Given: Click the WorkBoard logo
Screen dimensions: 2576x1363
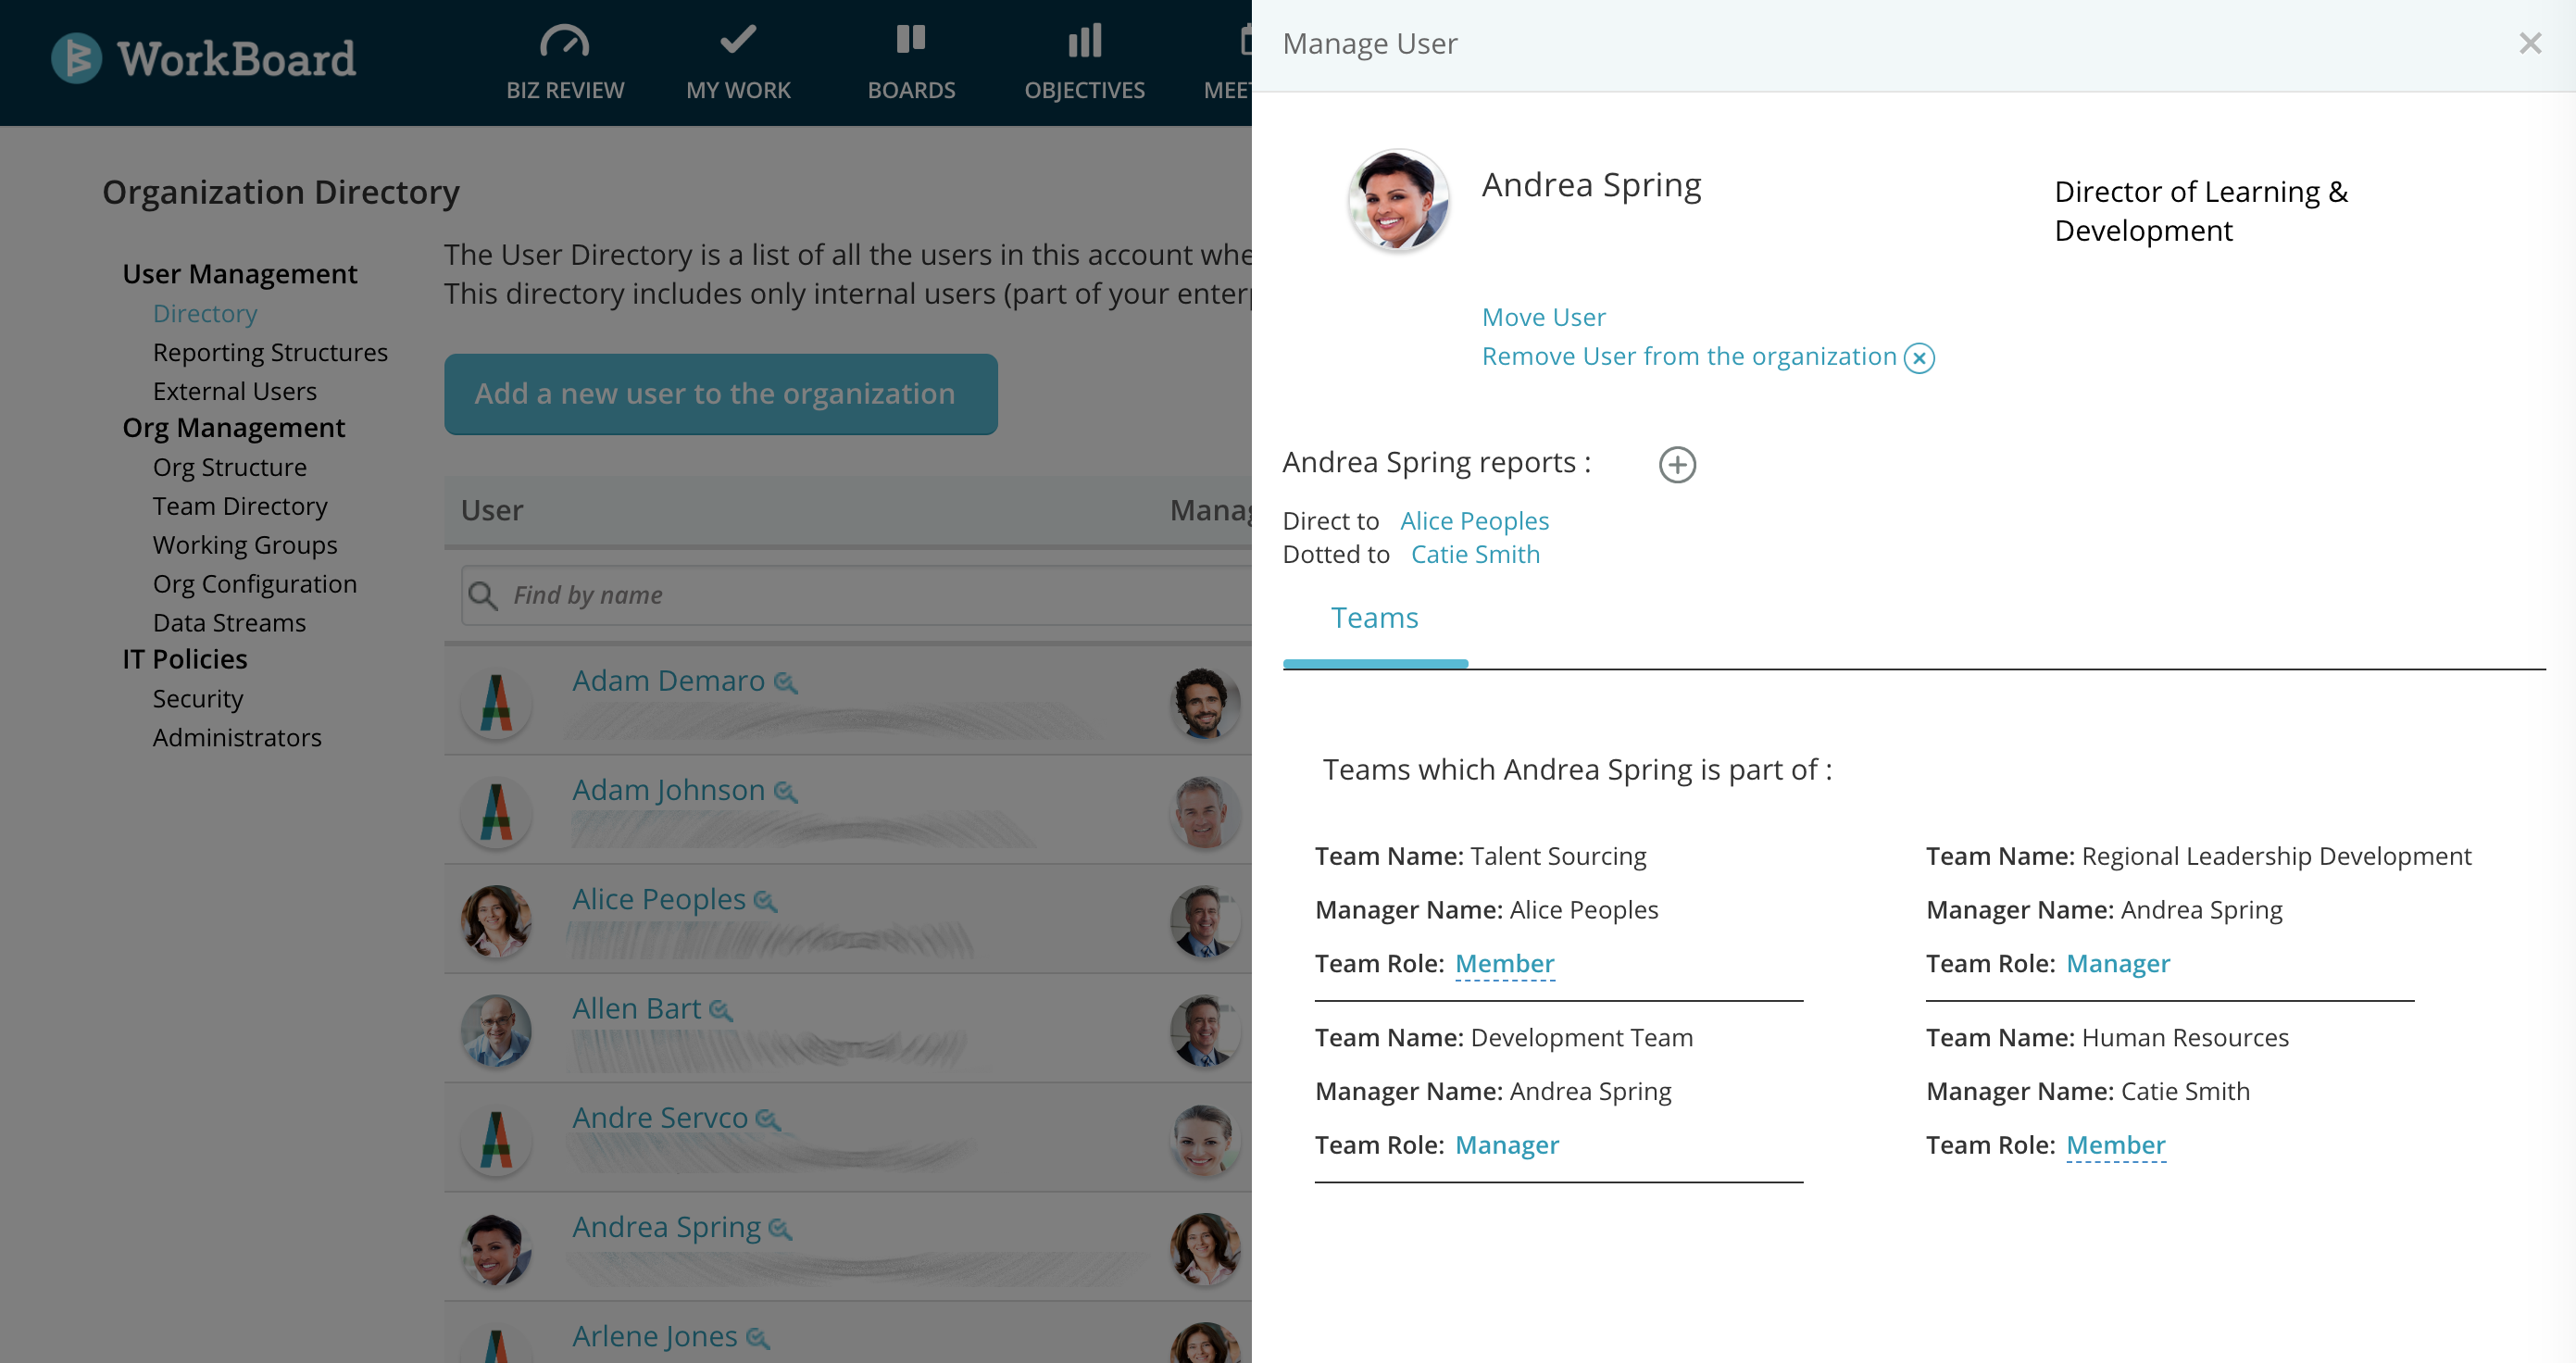Looking at the screenshot, I should (204, 58).
